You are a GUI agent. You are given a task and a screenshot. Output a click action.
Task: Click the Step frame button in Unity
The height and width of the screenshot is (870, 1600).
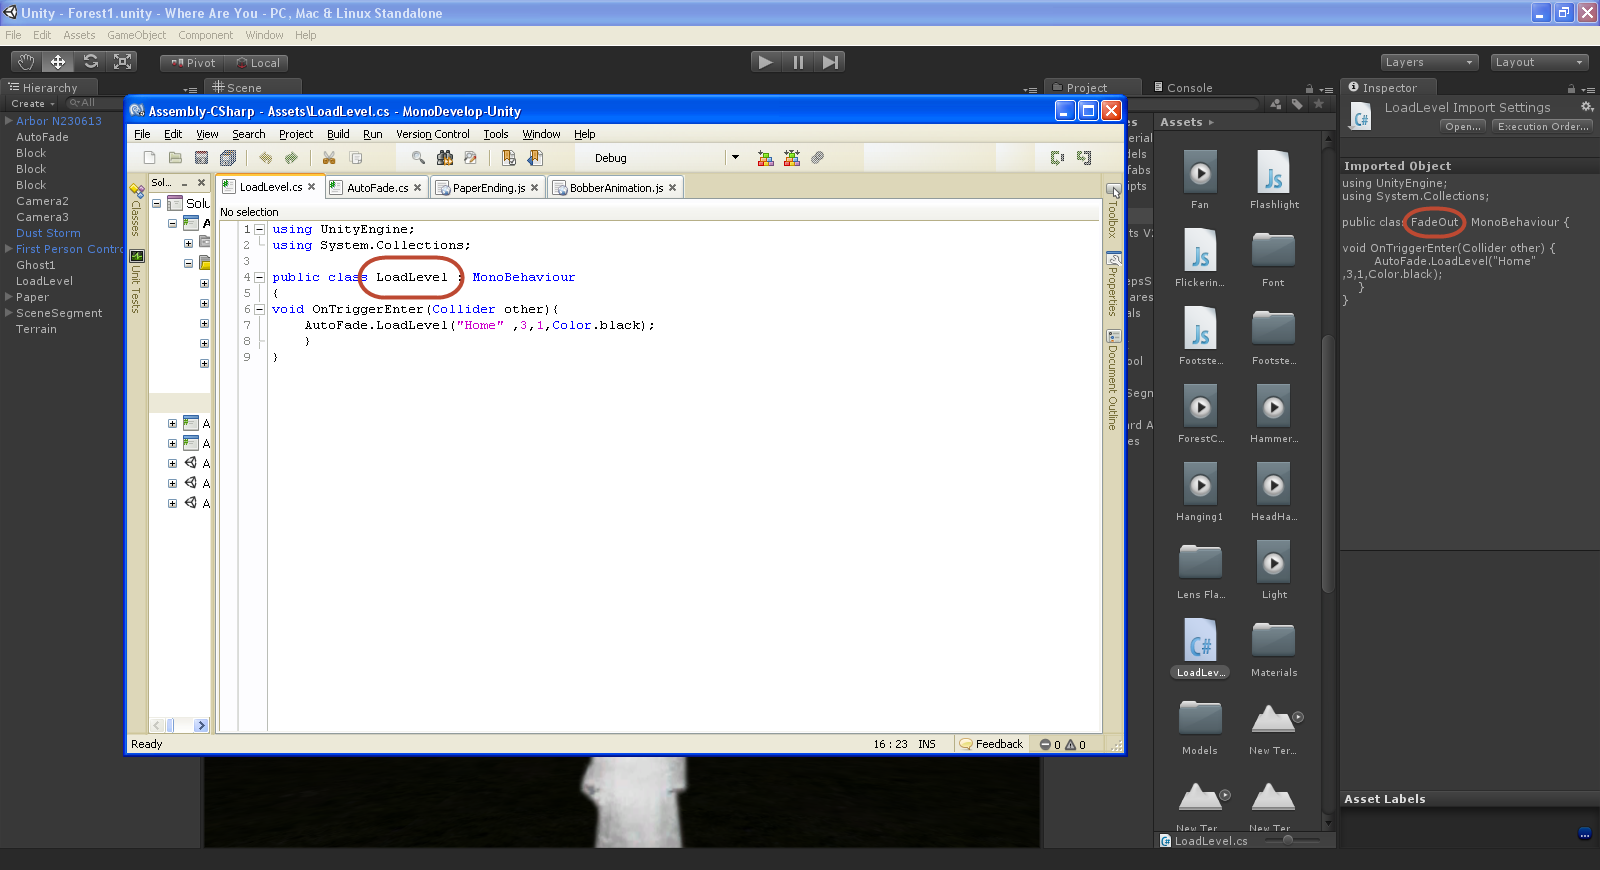click(x=830, y=62)
